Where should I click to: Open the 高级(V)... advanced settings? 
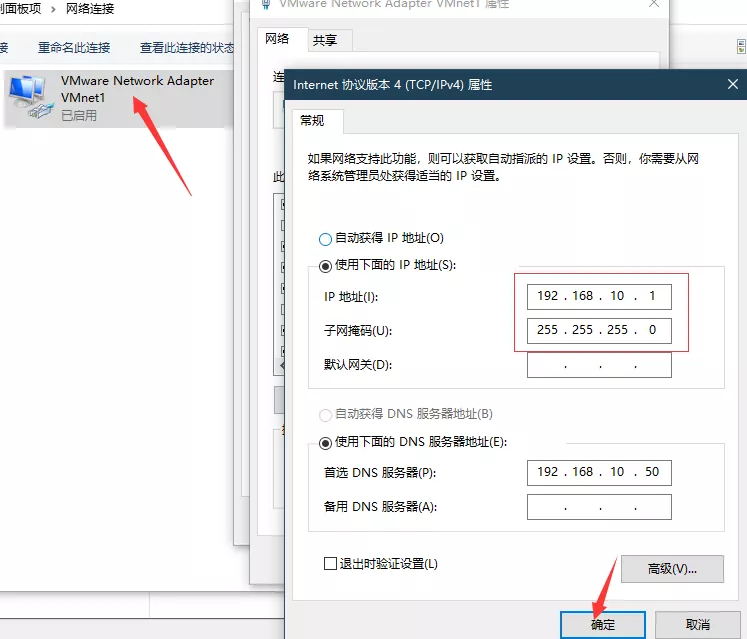point(671,569)
